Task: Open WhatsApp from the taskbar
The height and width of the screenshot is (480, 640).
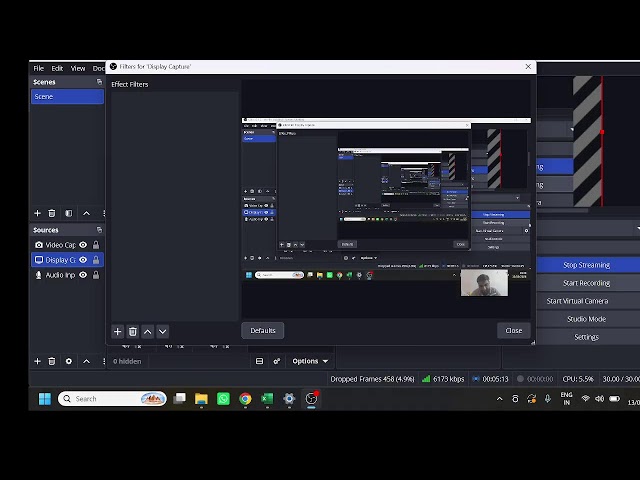Action: pos(223,399)
